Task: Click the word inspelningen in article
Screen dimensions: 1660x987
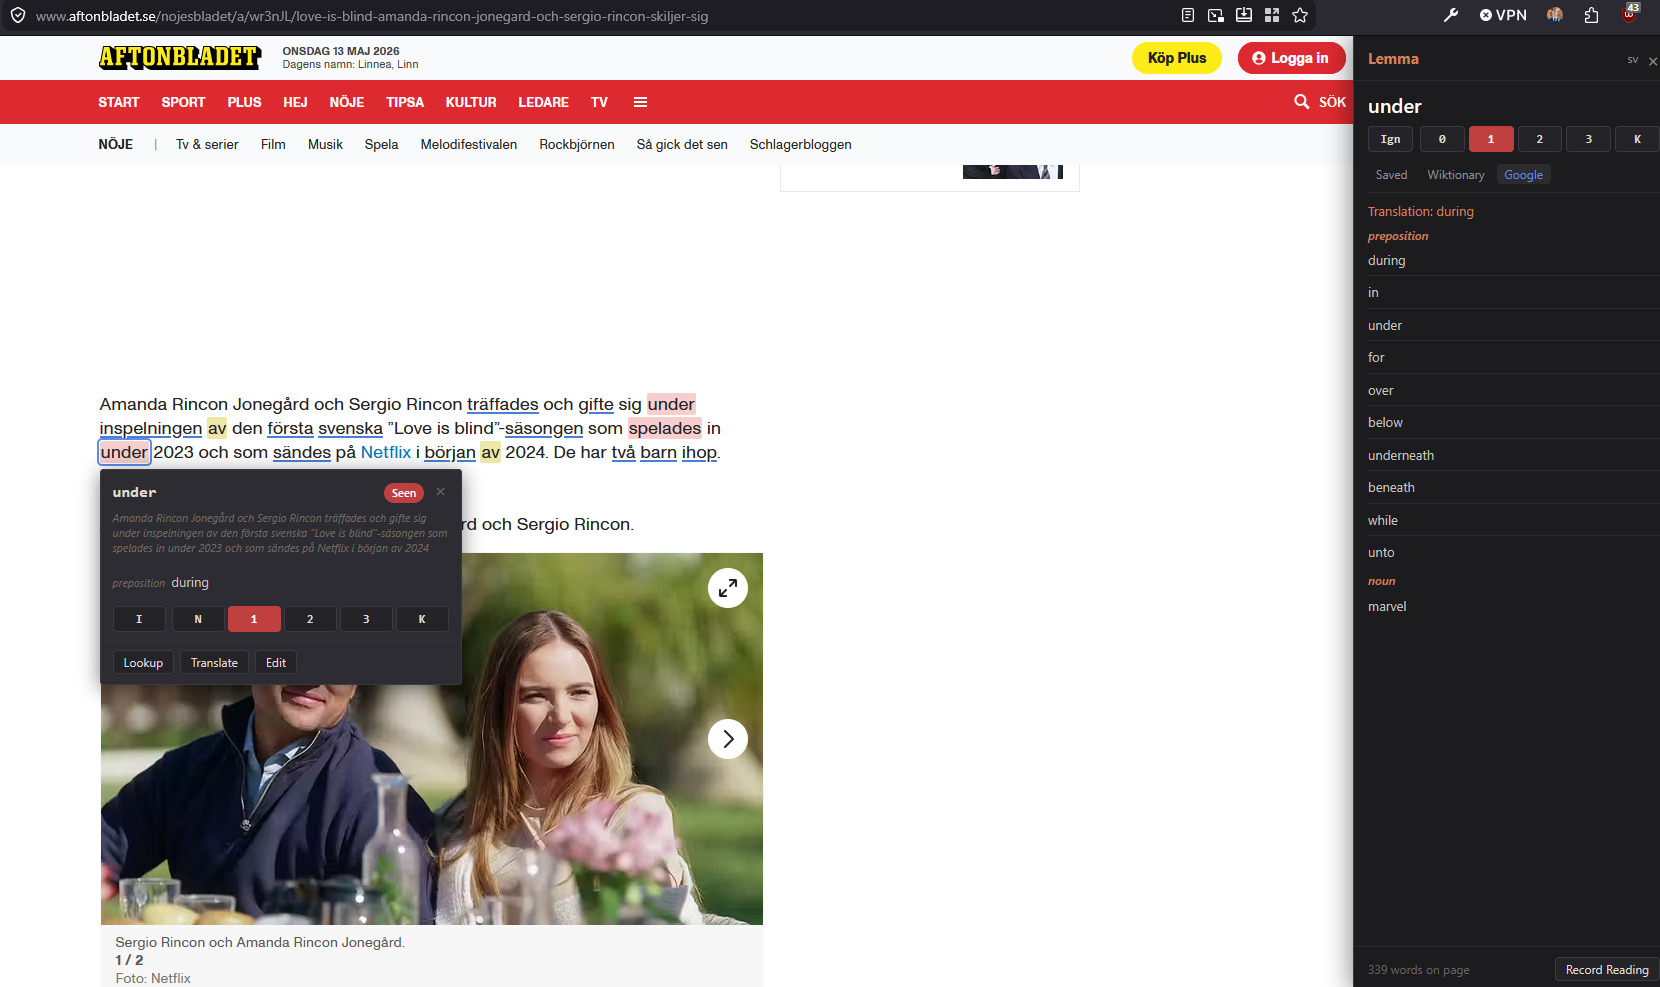Action: click(151, 428)
